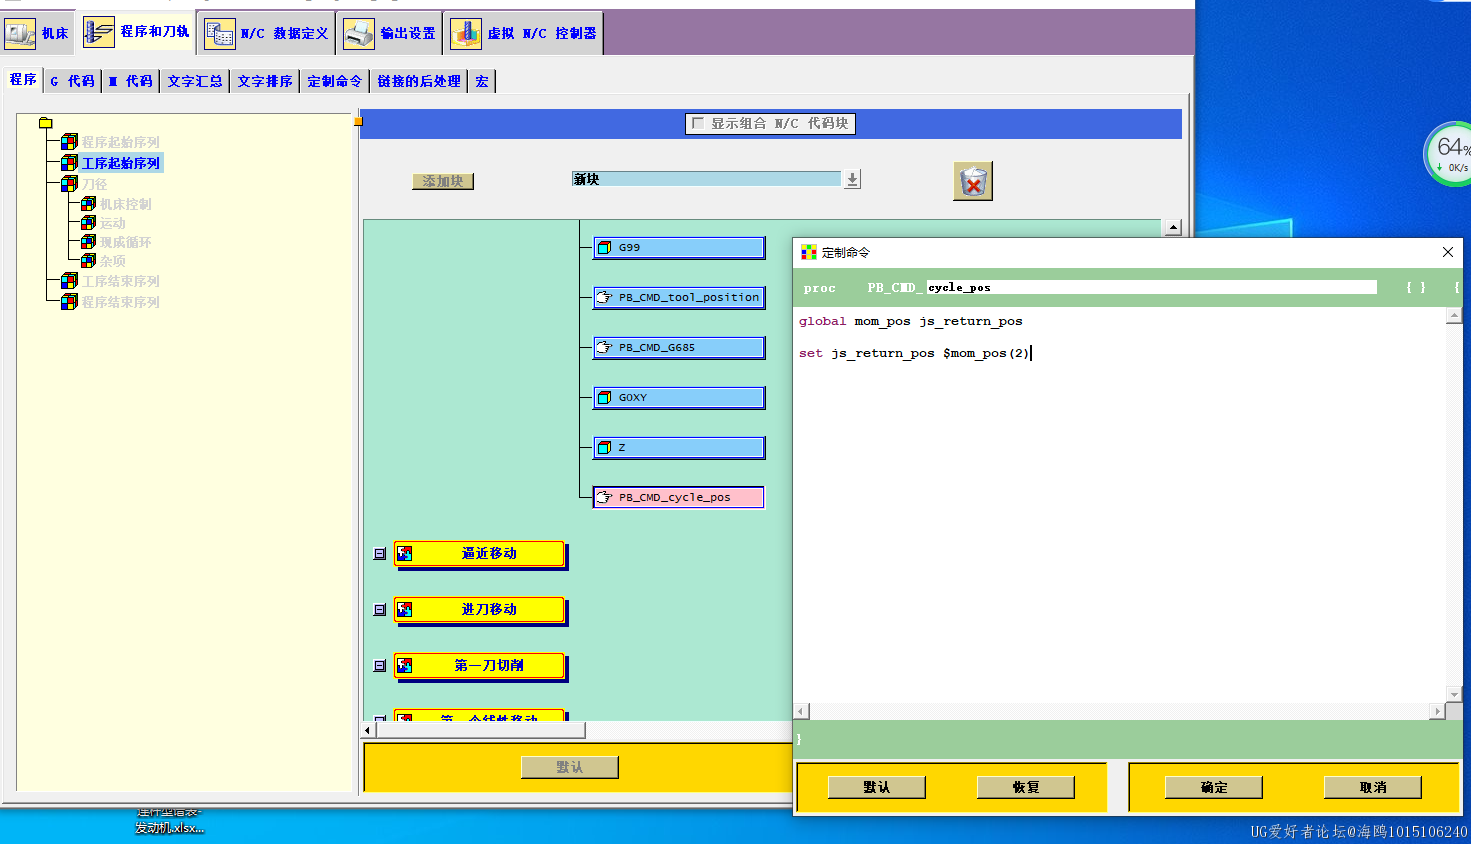This screenshot has width=1471, height=844.
Task: Select the 文字汇总 sub-tab
Action: pos(195,81)
